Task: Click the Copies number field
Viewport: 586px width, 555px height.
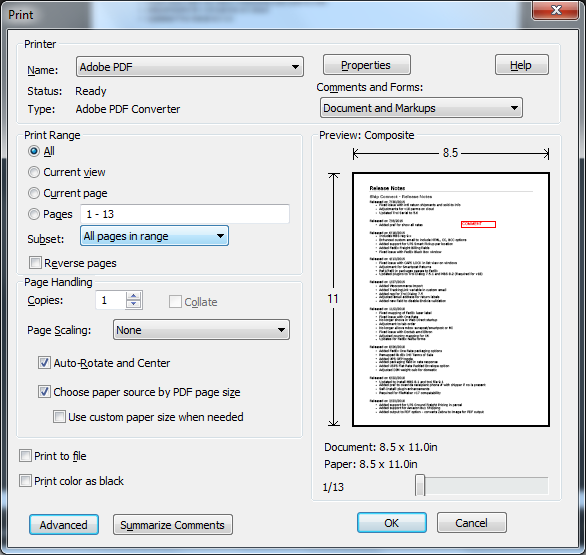Action: [x=111, y=300]
